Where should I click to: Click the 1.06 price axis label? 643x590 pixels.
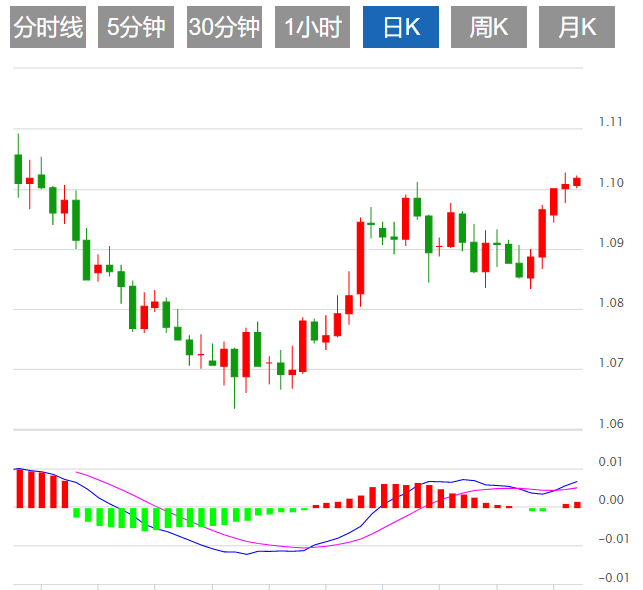pos(611,423)
